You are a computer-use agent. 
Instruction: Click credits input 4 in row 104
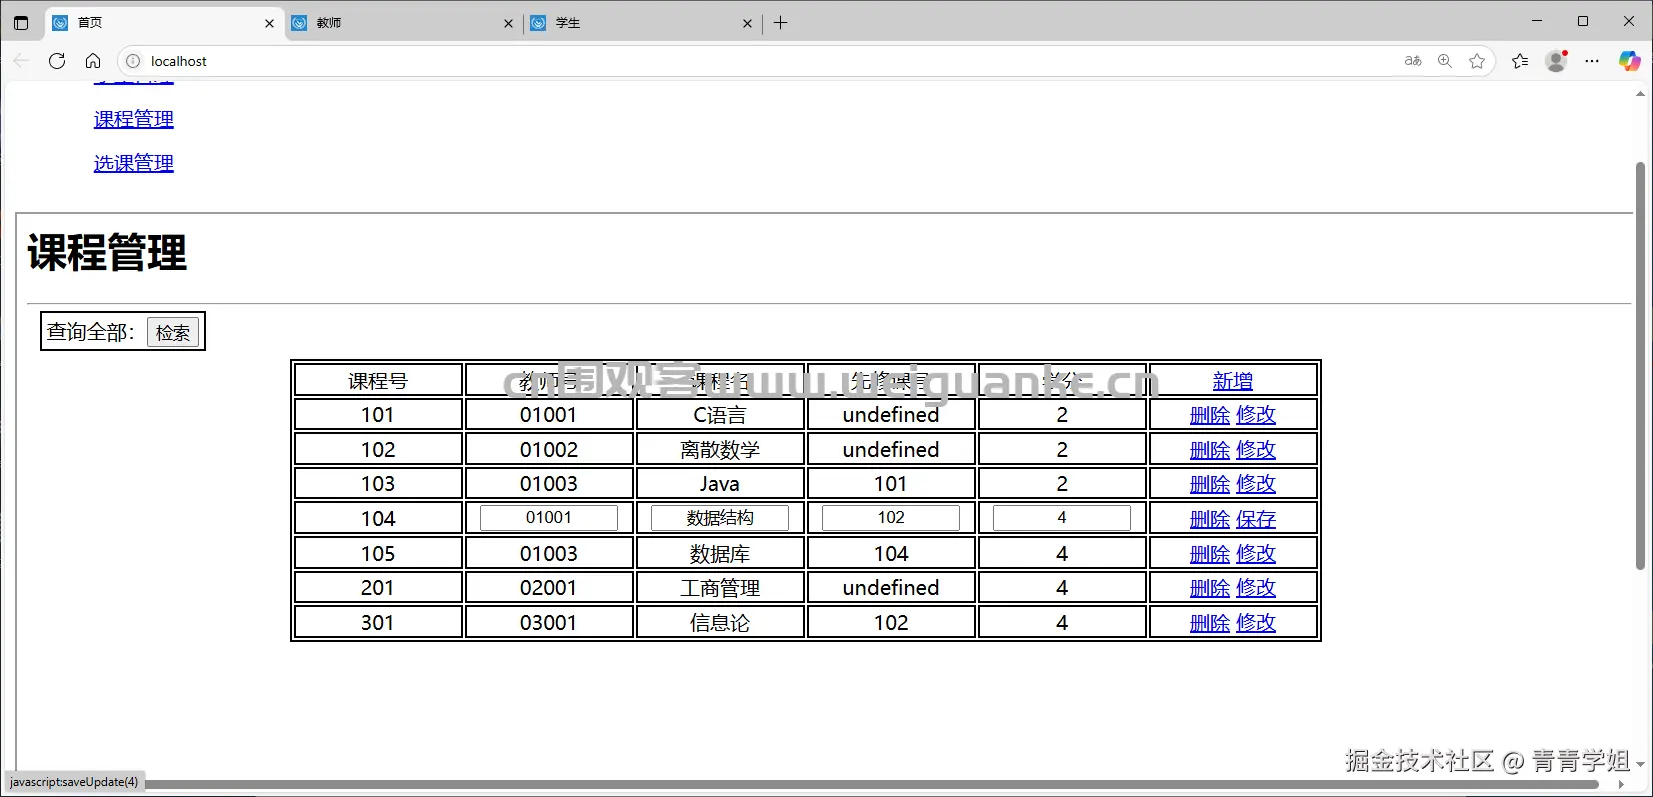(1062, 518)
